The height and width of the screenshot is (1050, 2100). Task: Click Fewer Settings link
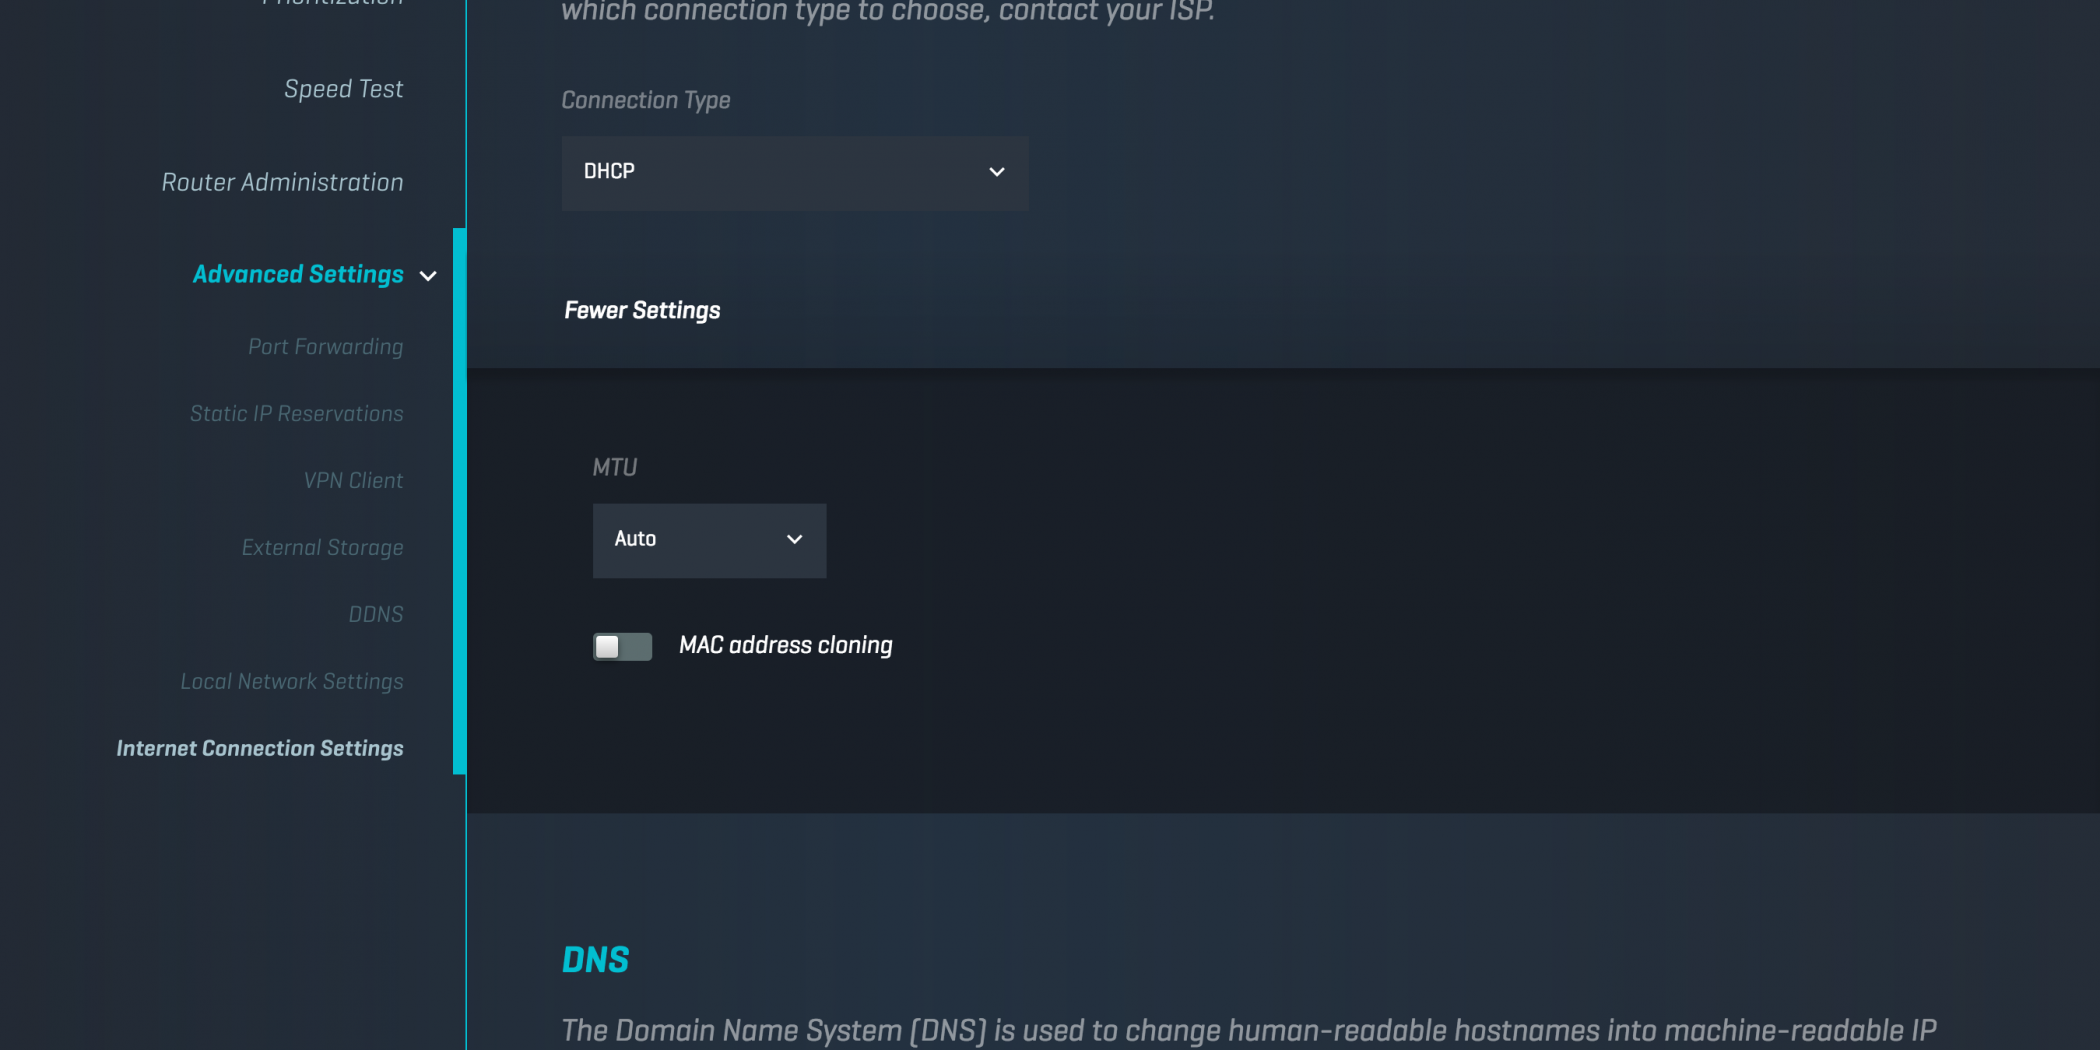pyautogui.click(x=641, y=311)
